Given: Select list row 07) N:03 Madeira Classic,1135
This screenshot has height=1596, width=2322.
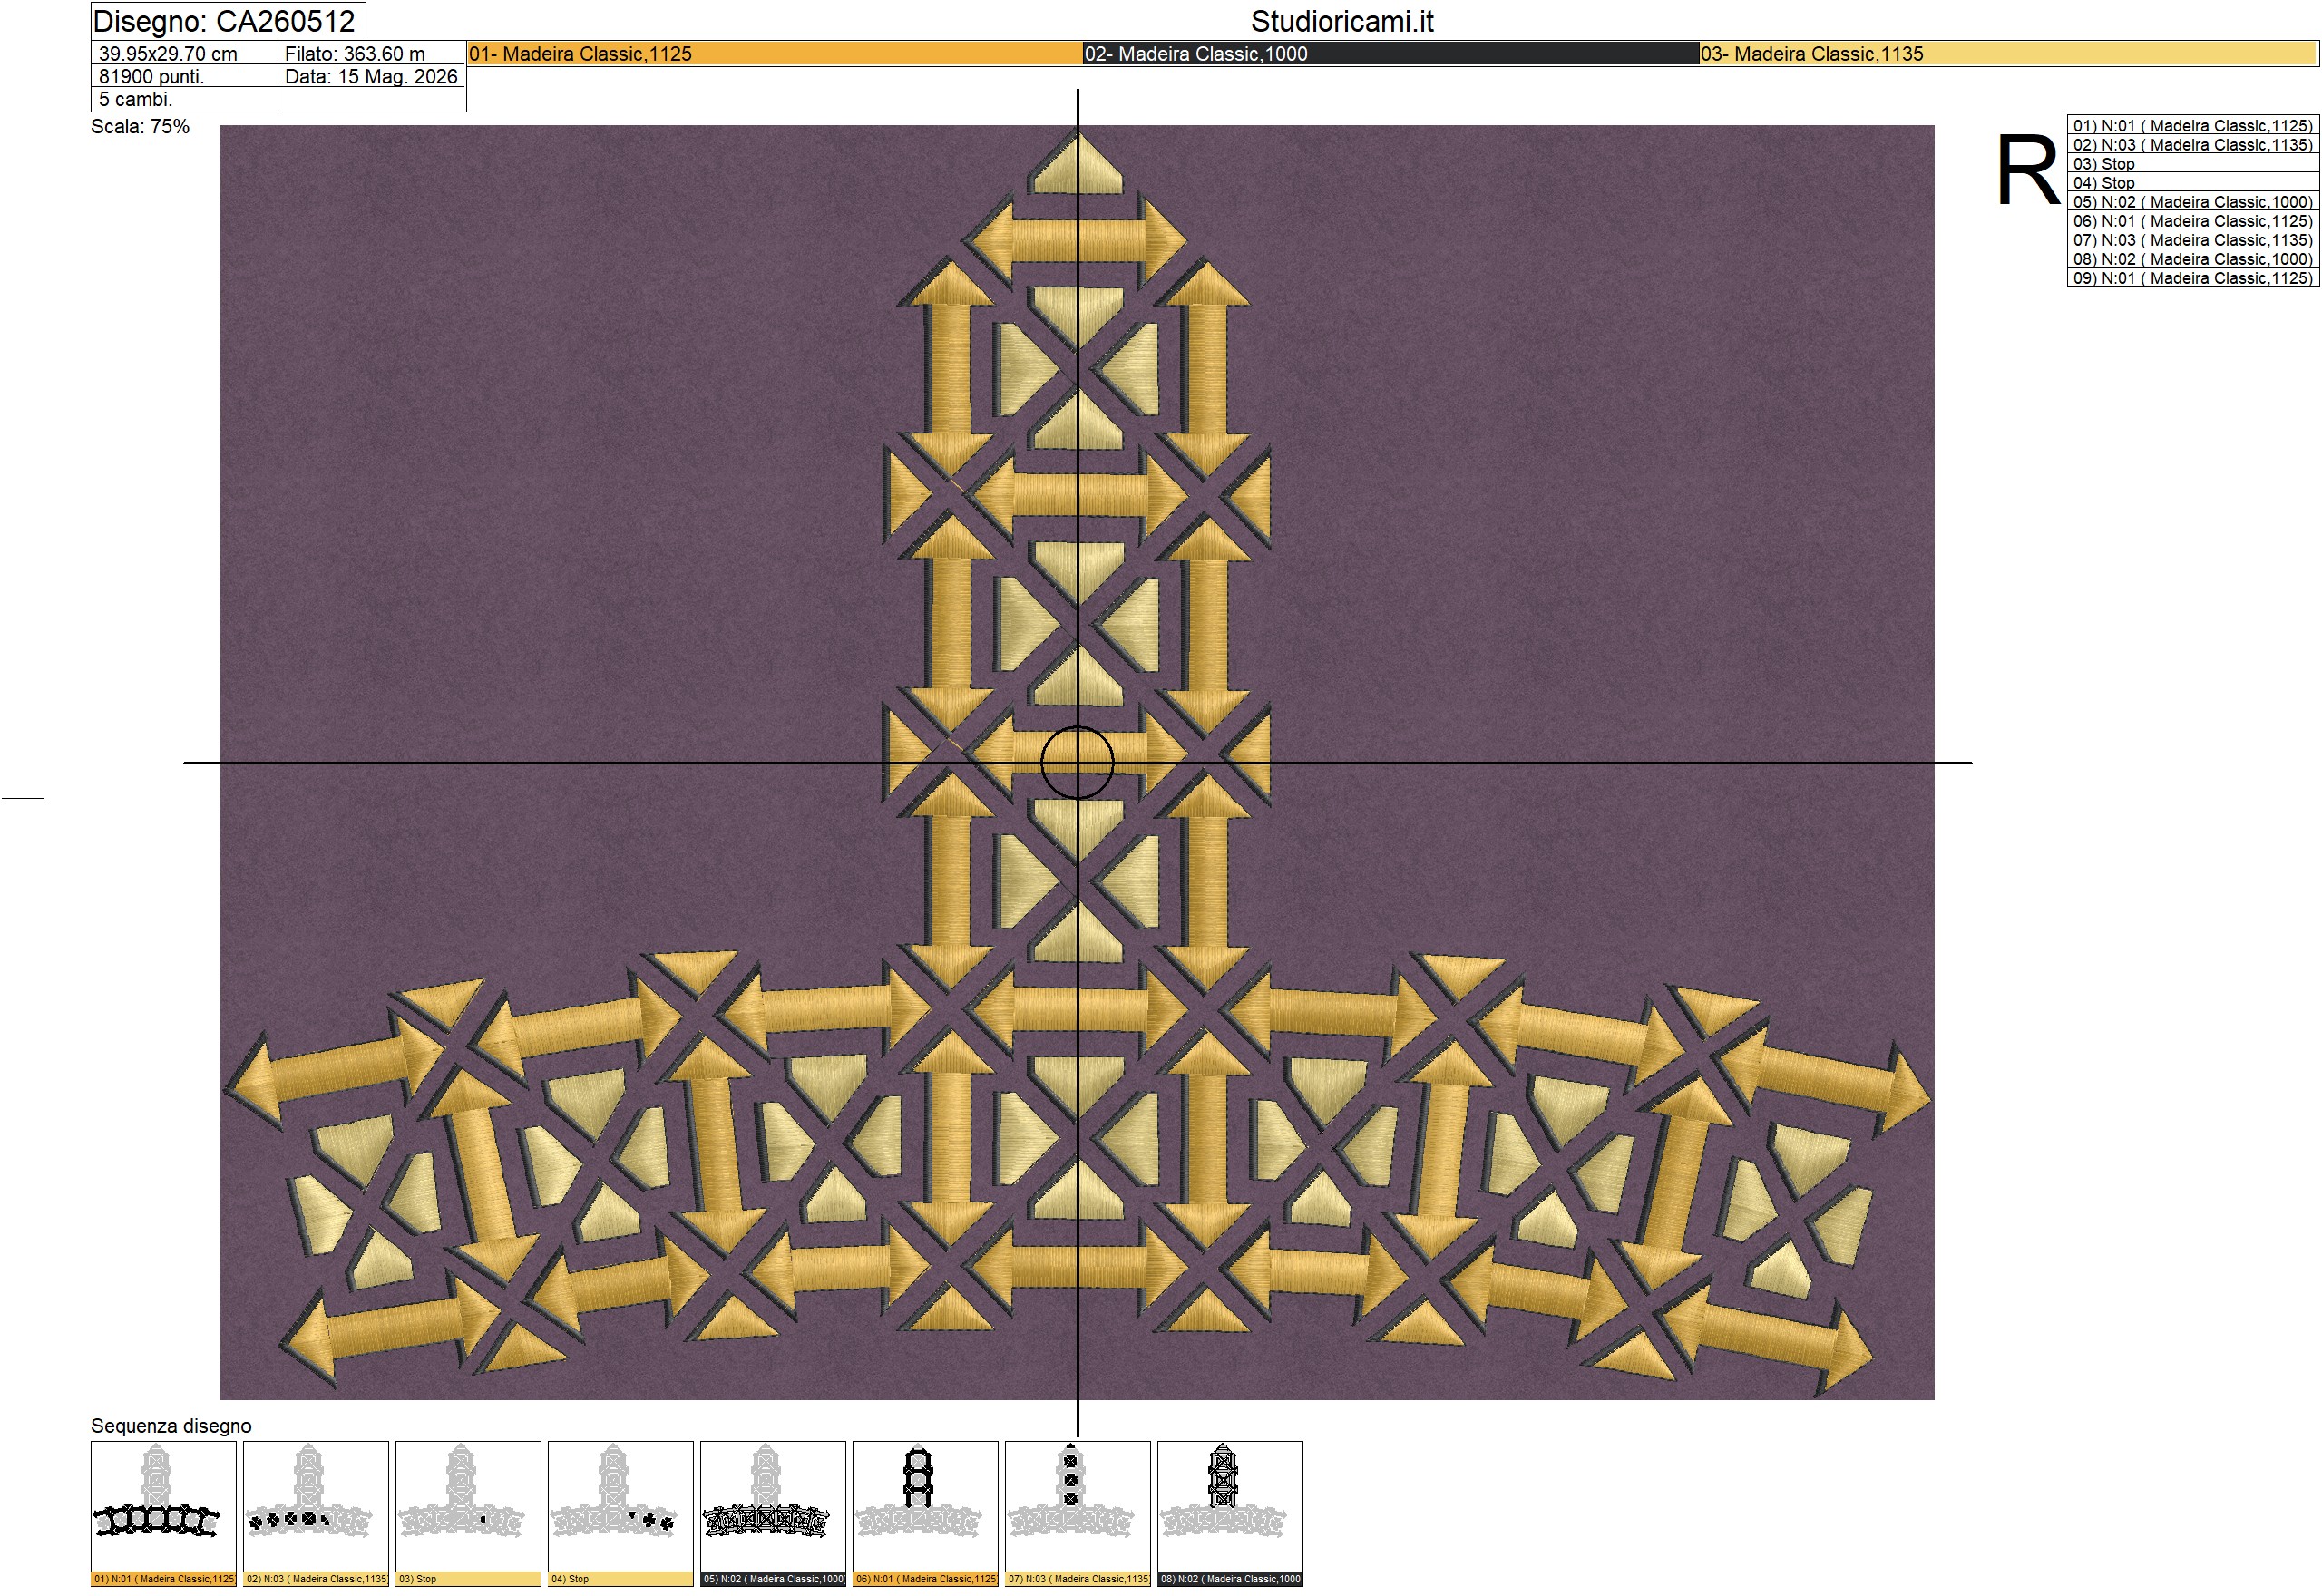Looking at the screenshot, I should (2193, 239).
